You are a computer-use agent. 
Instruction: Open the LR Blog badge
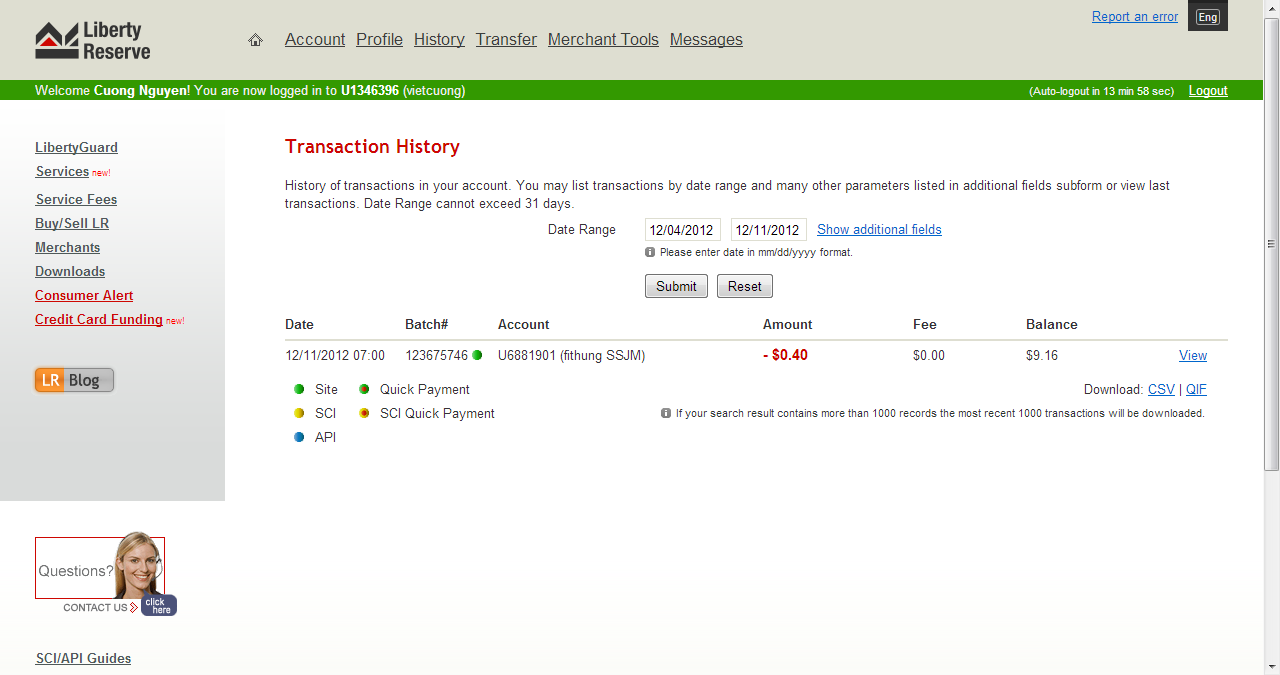74,380
